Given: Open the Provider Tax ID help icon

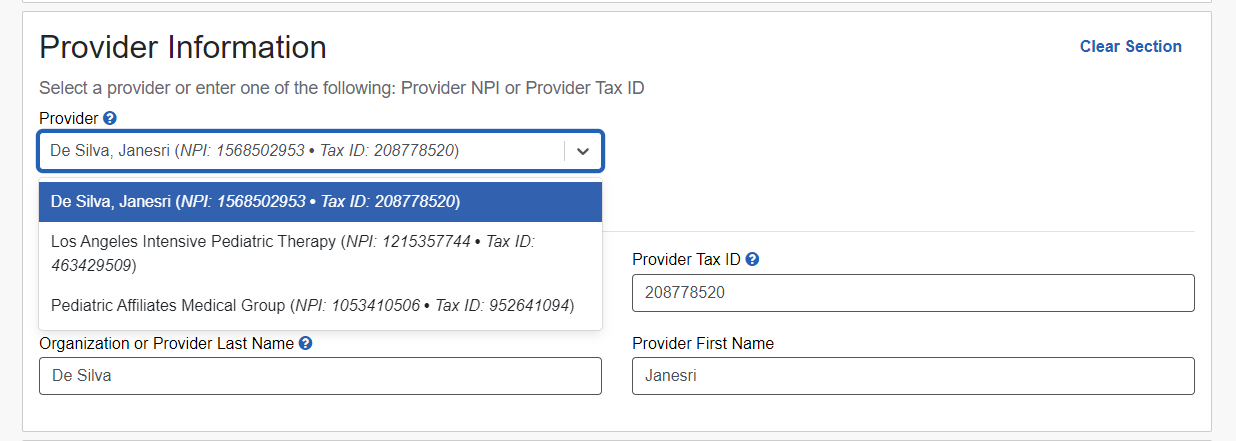Looking at the screenshot, I should 752,259.
